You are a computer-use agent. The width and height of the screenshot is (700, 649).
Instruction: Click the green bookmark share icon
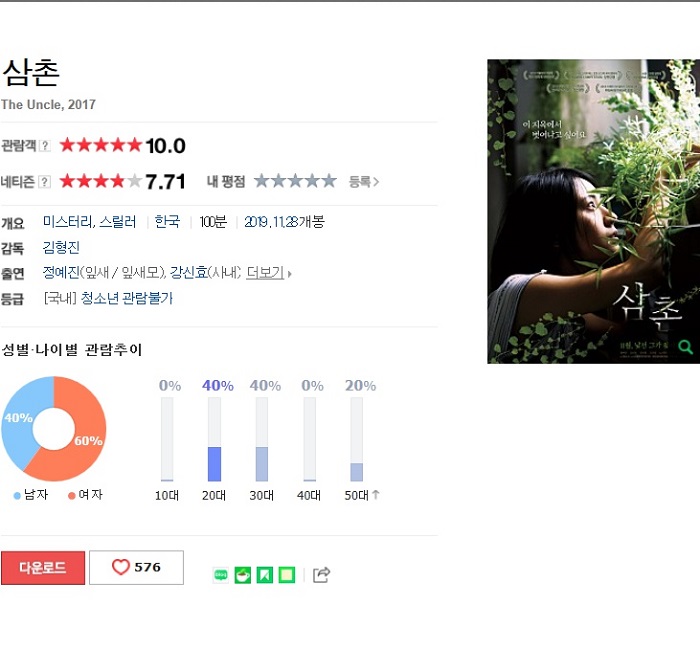pos(264,575)
